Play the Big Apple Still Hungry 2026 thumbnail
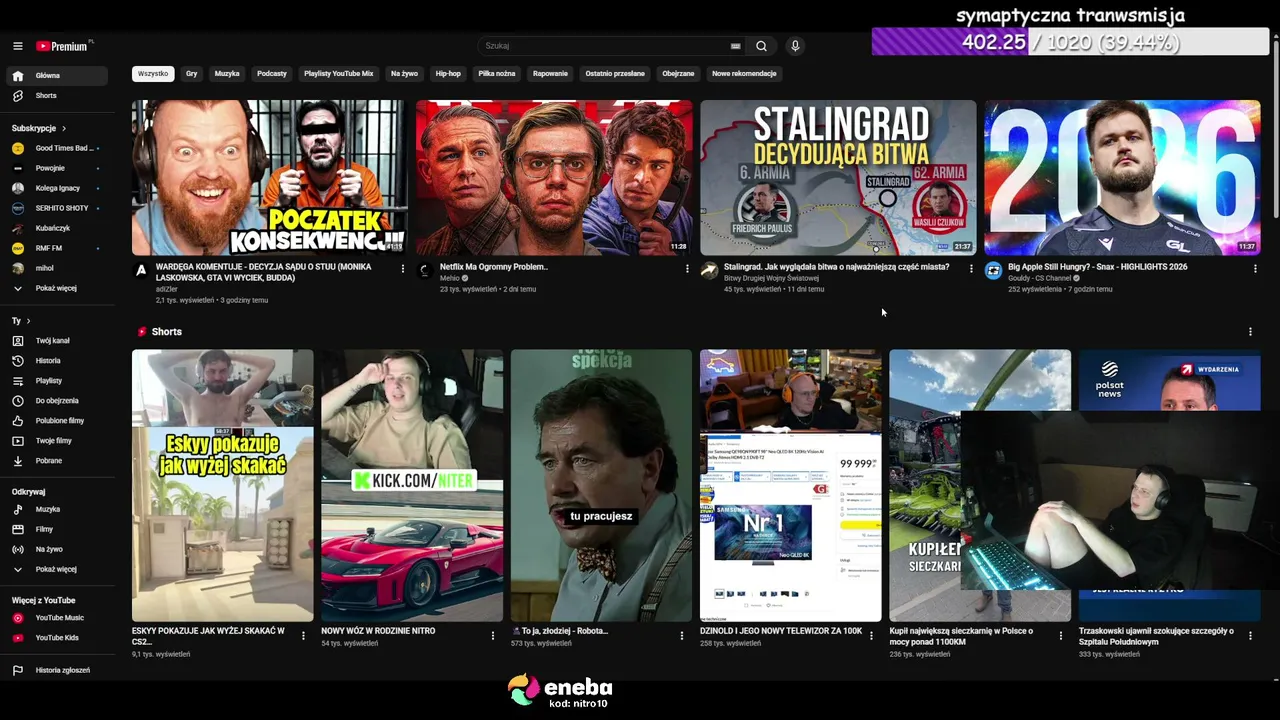The width and height of the screenshot is (1280, 720). click(x=1122, y=178)
